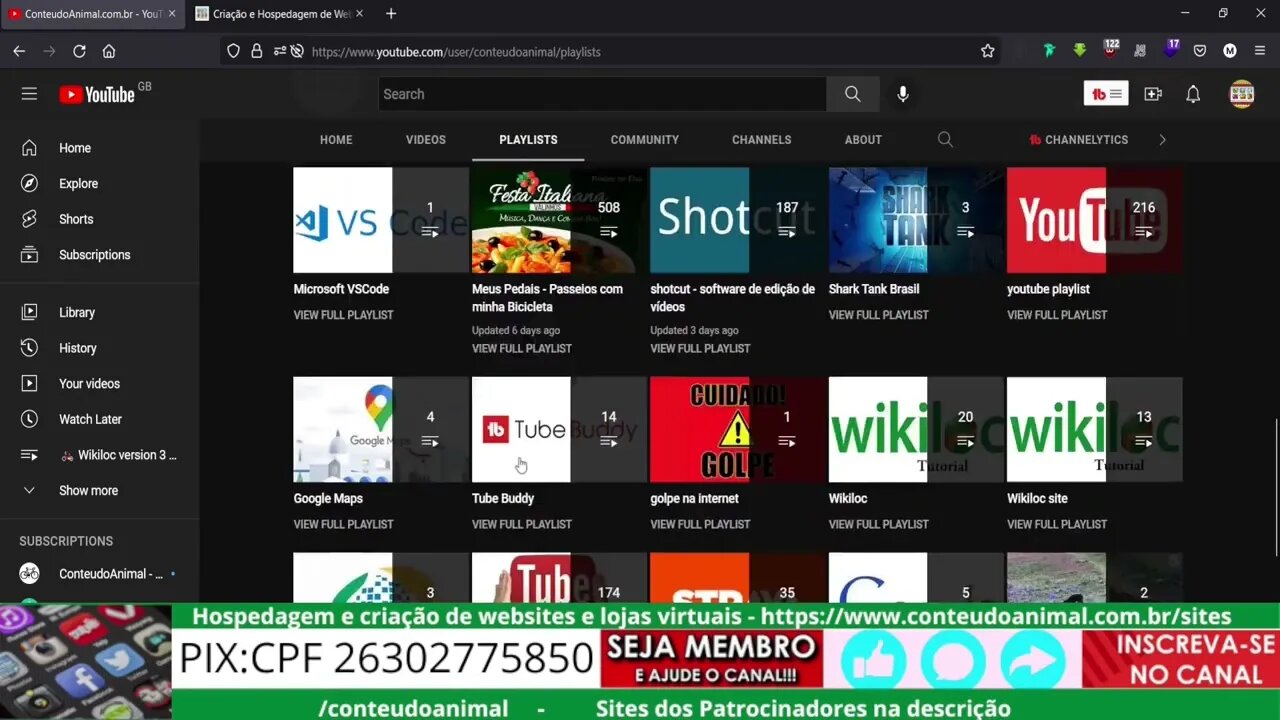Show site security padlock info
The height and width of the screenshot is (720, 1280).
pyautogui.click(x=256, y=51)
